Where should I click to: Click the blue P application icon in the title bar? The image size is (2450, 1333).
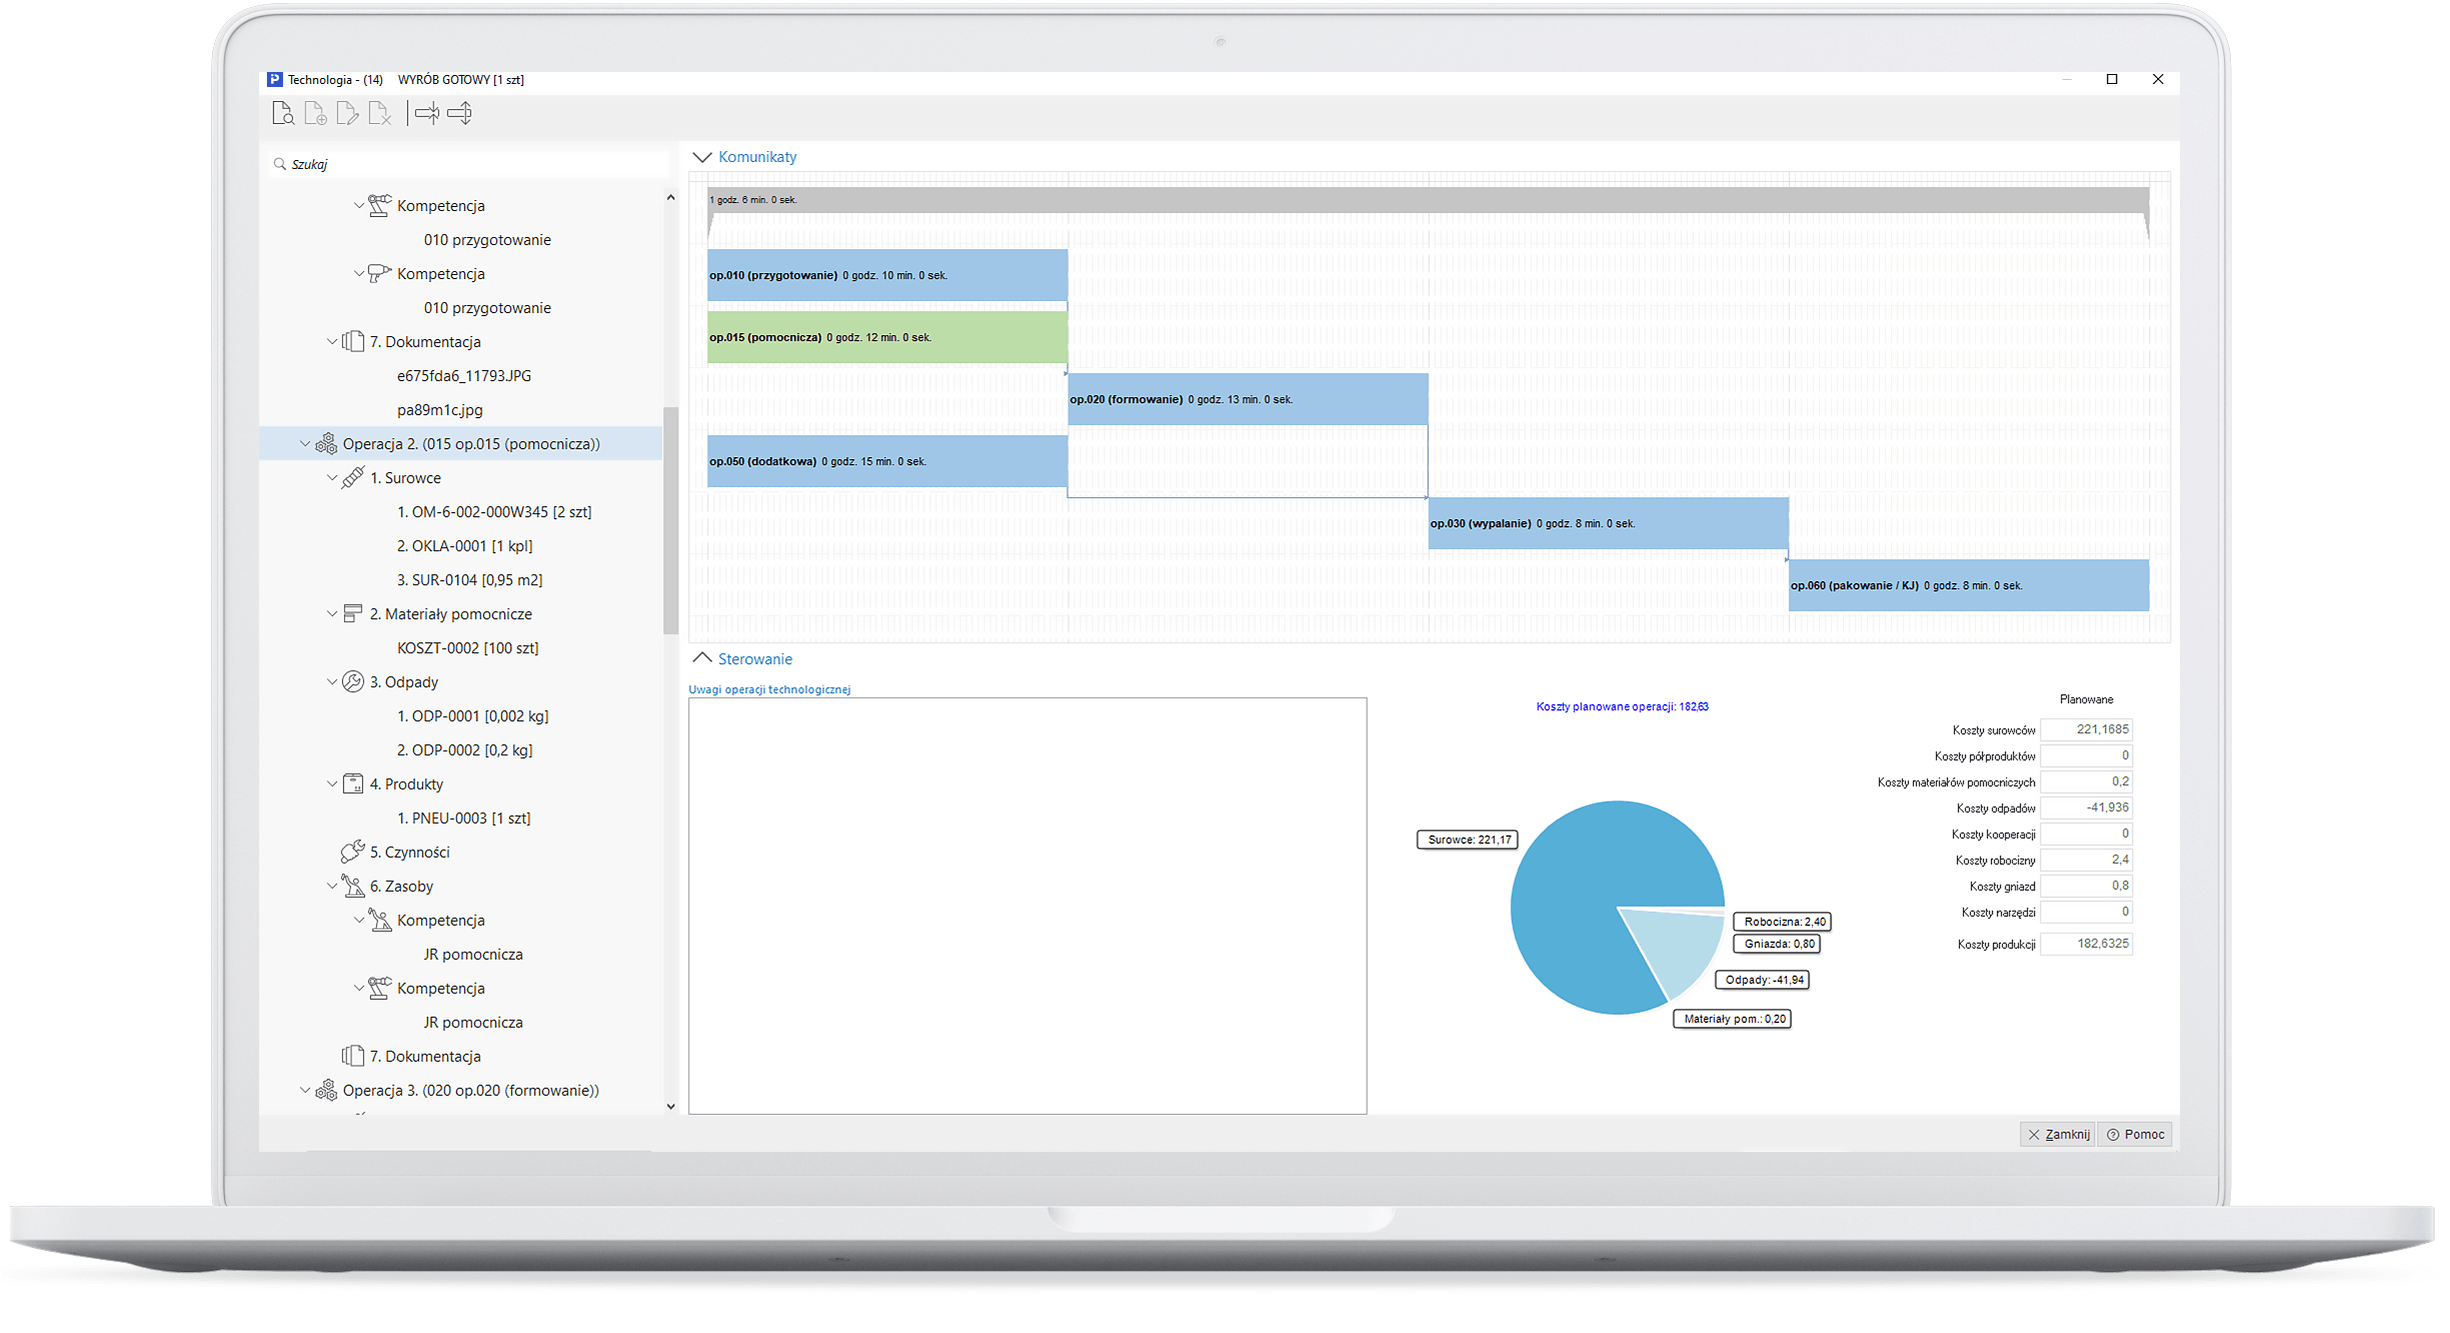point(274,79)
